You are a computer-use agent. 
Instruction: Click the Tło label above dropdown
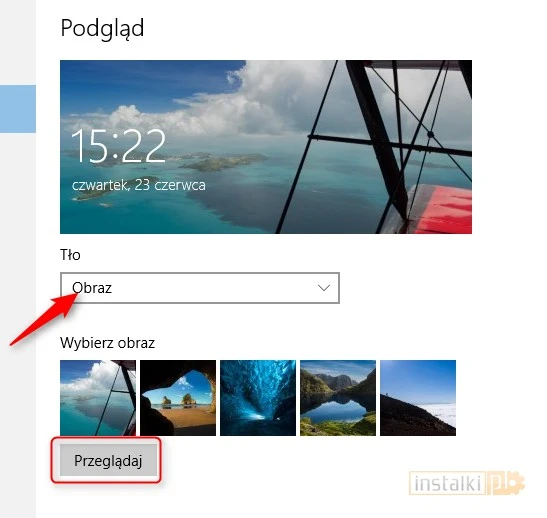tap(70, 255)
